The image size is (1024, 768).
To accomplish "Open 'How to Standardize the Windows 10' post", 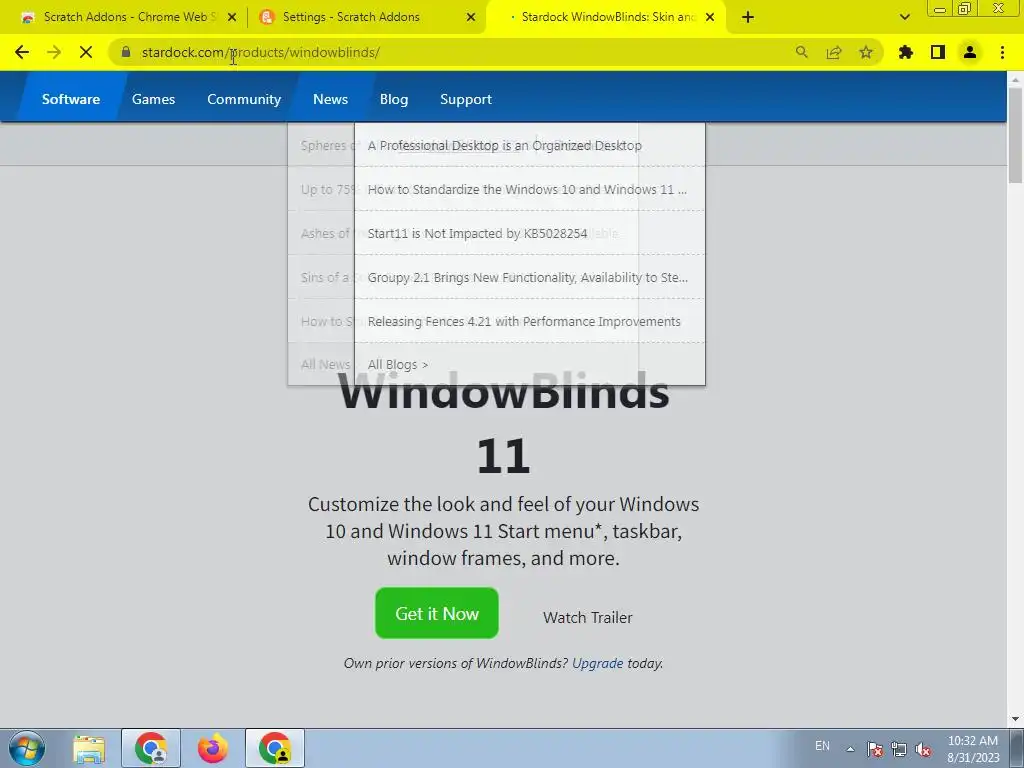I will coord(527,189).
